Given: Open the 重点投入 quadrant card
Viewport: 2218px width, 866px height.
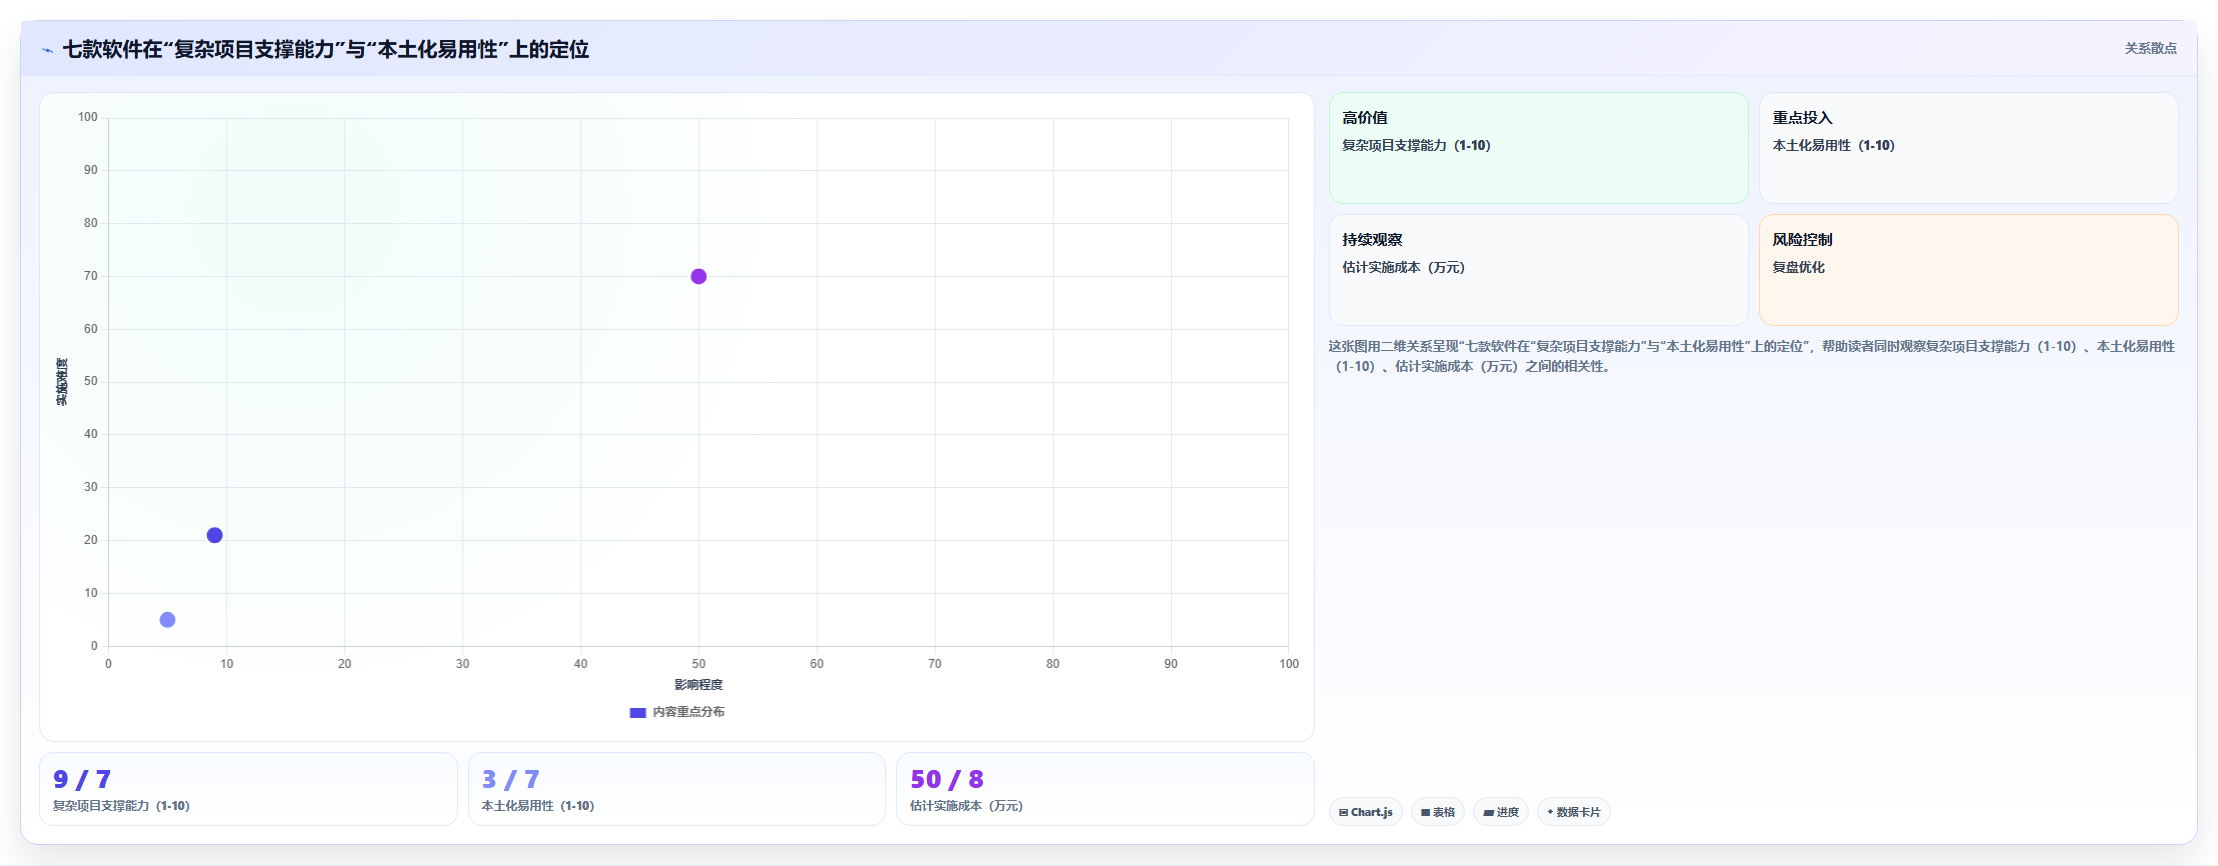Looking at the screenshot, I should [1968, 148].
